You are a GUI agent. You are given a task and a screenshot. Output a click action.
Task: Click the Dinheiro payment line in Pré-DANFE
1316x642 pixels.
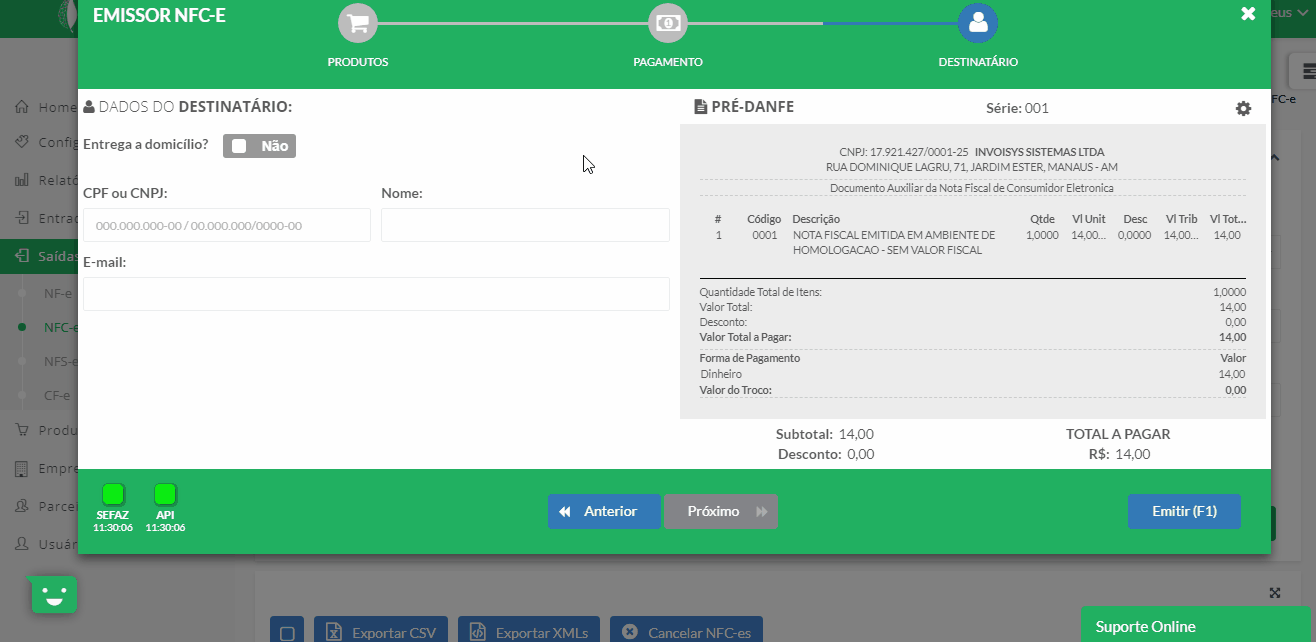click(x=973, y=374)
